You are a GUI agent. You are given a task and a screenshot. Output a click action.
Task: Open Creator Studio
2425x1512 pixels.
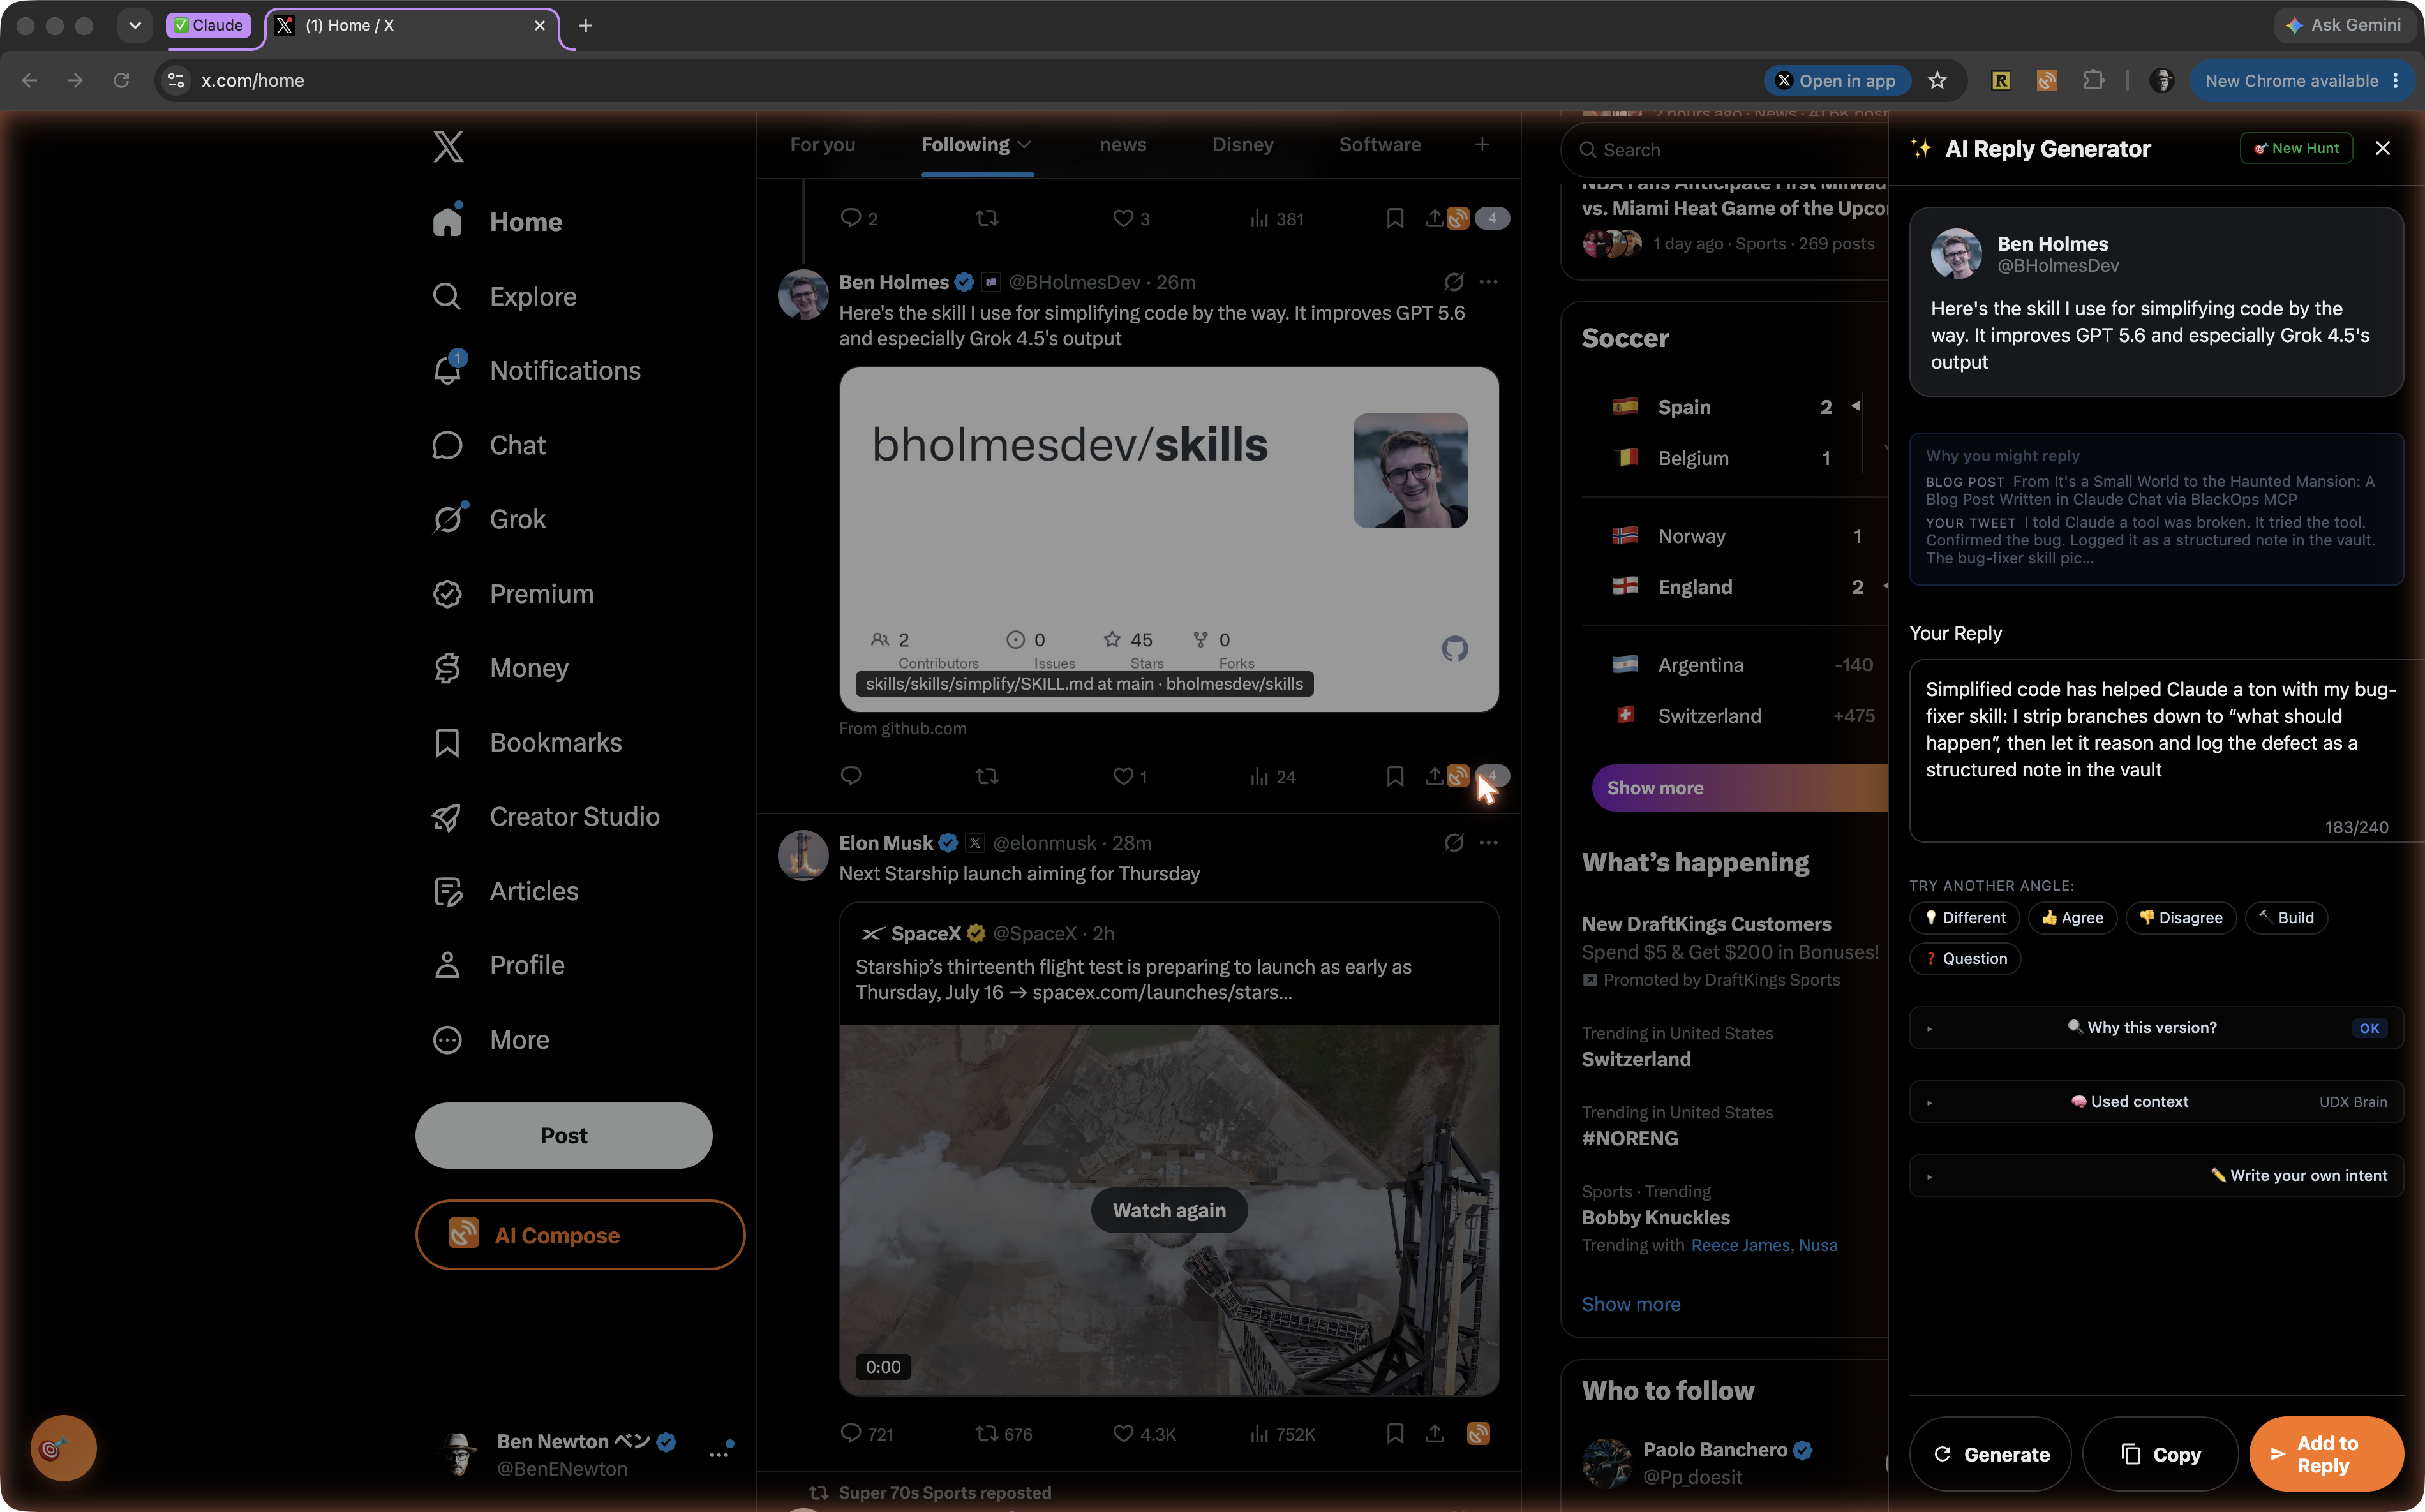tap(545, 816)
